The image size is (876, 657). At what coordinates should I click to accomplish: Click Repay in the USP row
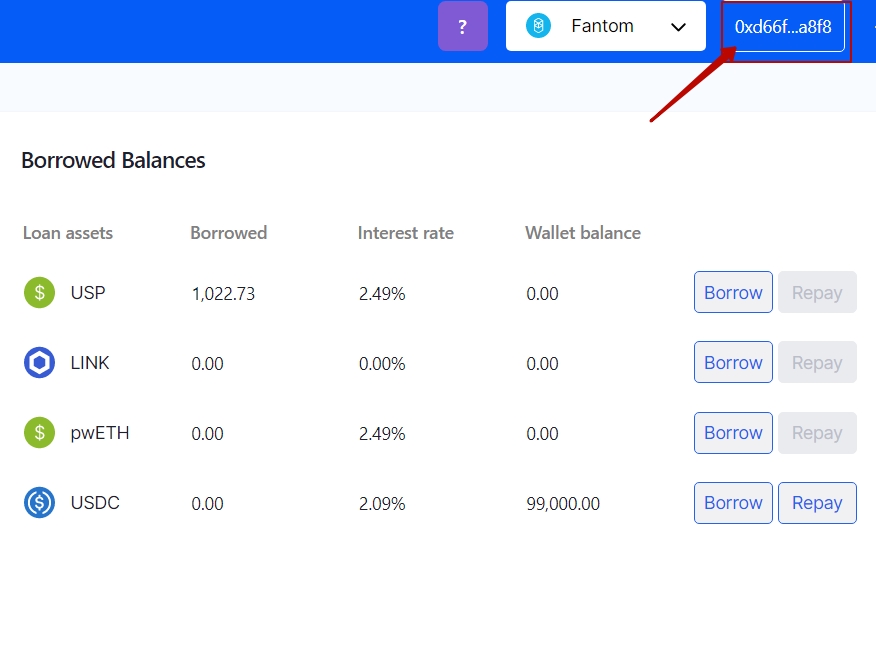[x=817, y=293]
